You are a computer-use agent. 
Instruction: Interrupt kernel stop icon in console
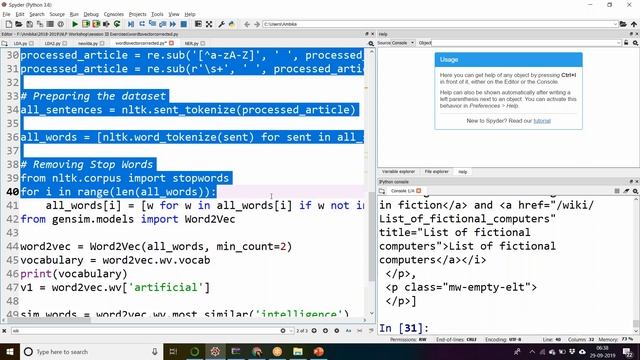click(617, 191)
